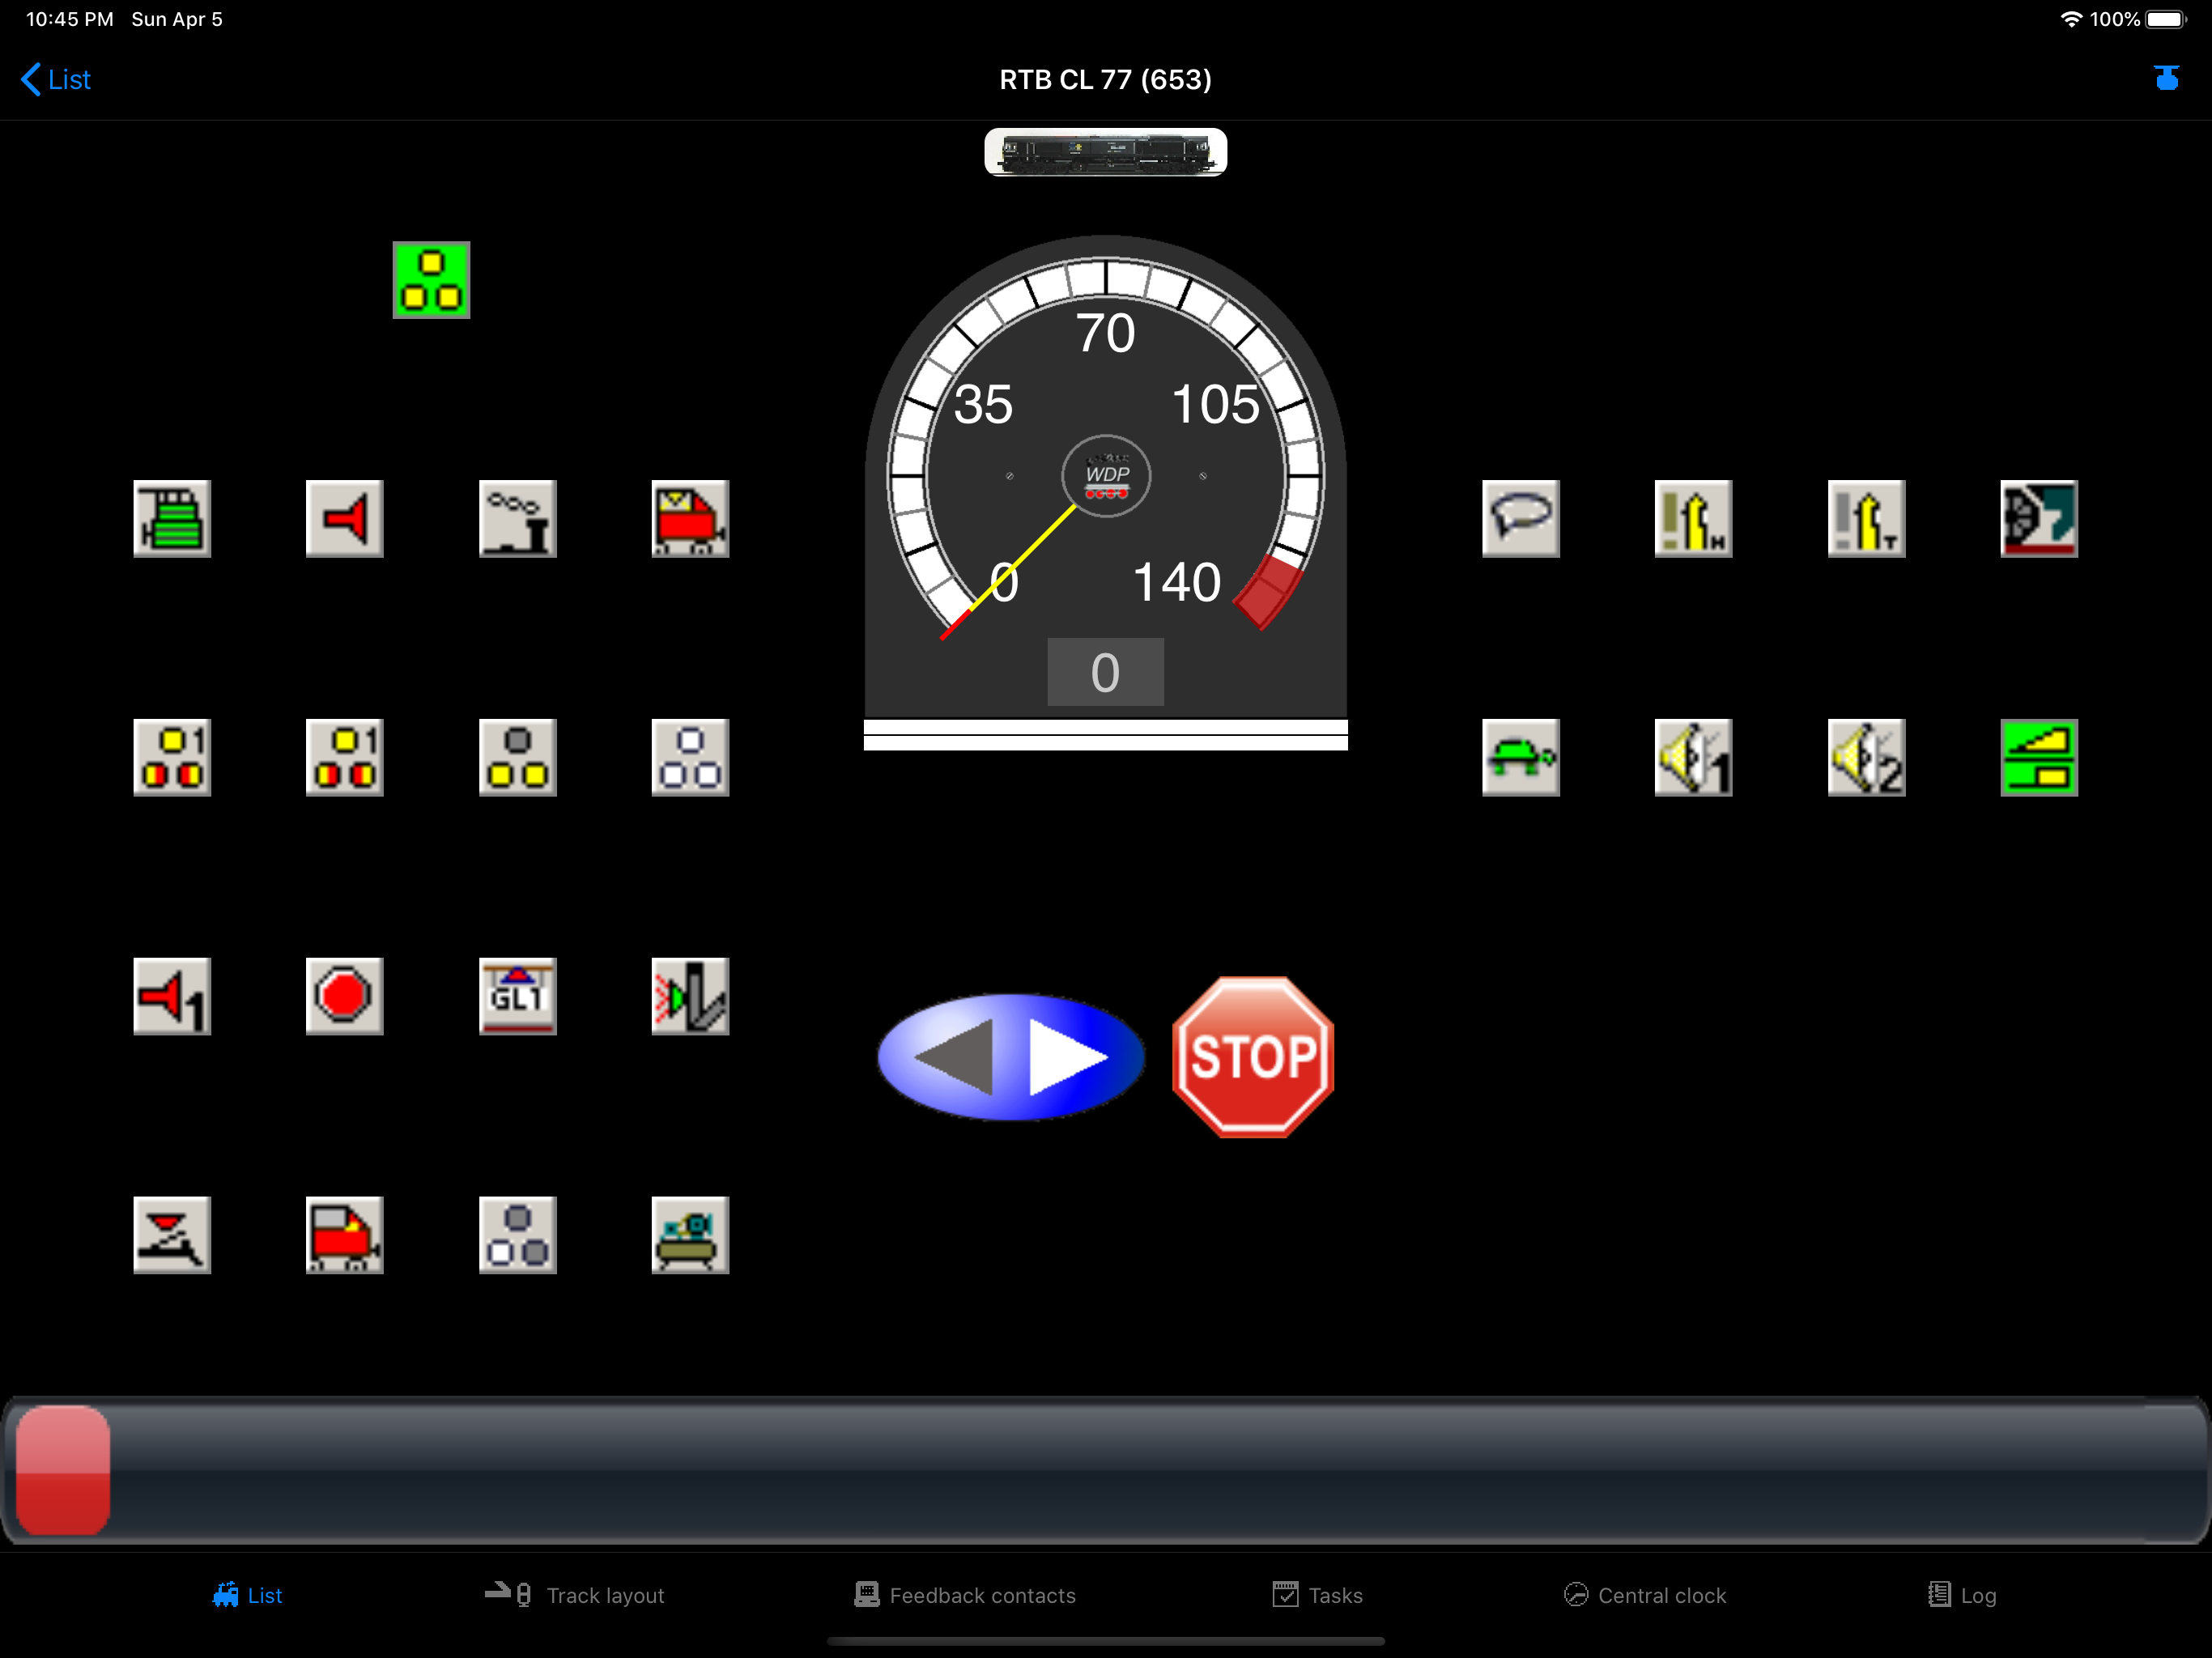
Task: Sound the red horn numbered 1
Action: click(x=172, y=997)
